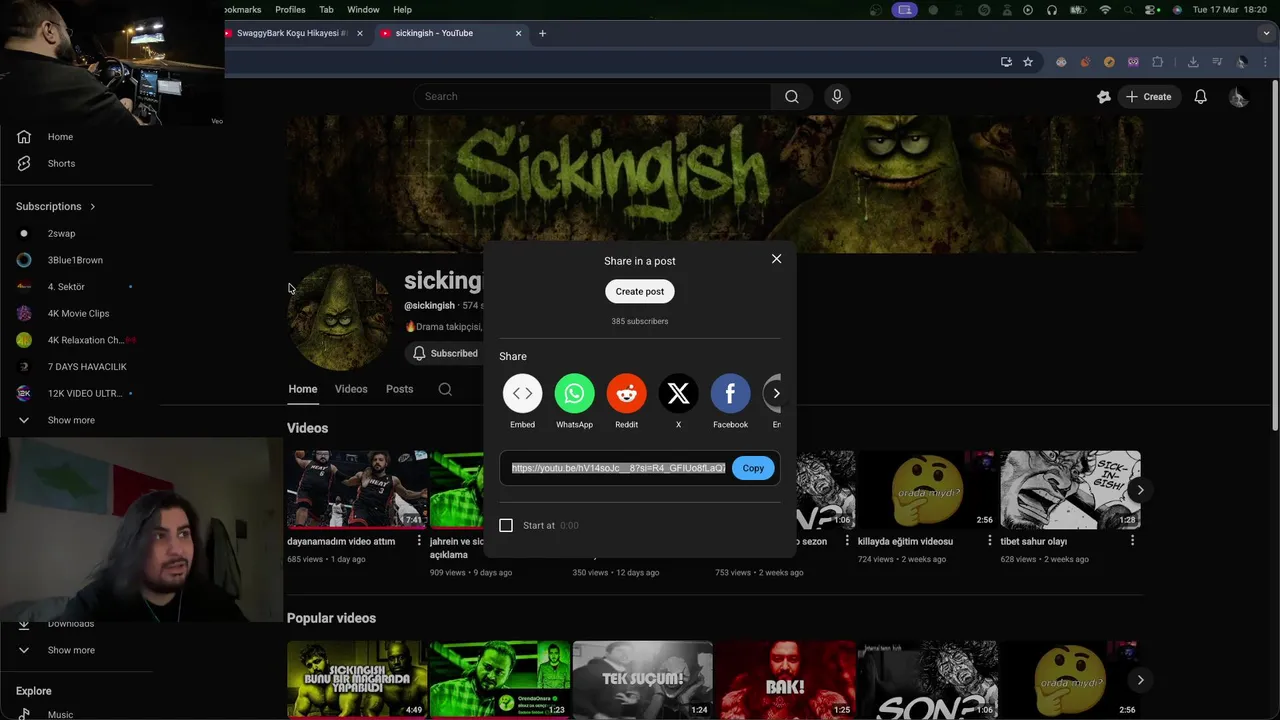This screenshot has height=720, width=1280.
Task: Open the YouTube account avatar menu
Action: (1238, 97)
